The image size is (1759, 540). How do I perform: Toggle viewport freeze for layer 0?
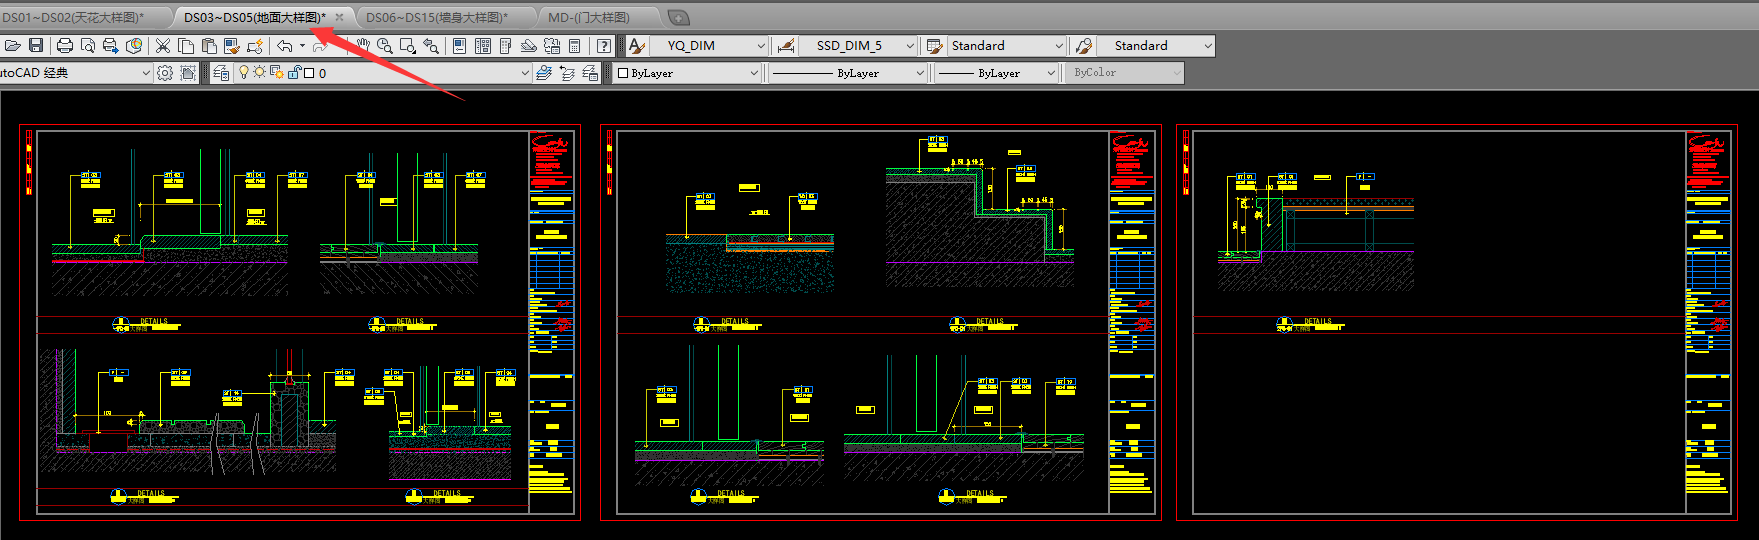[275, 73]
